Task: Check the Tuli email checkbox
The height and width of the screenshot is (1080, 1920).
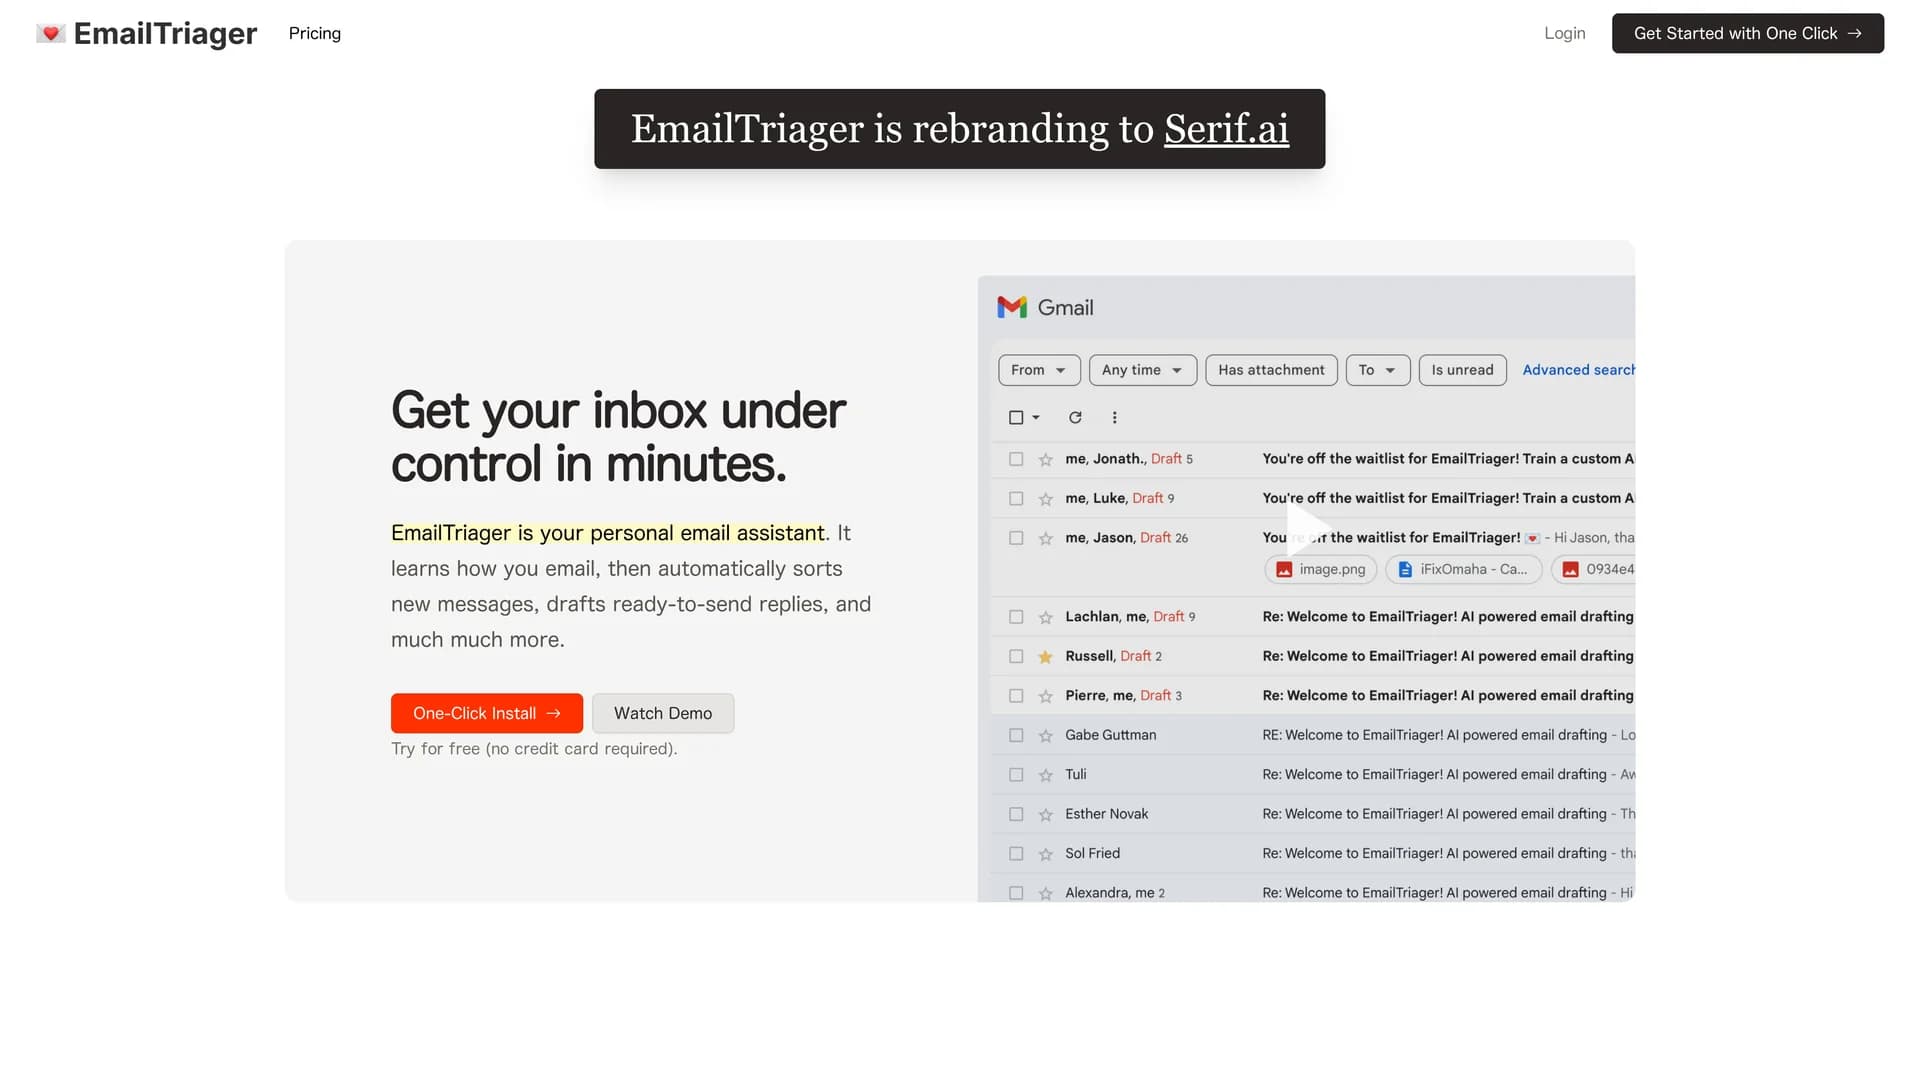Action: point(1016,775)
